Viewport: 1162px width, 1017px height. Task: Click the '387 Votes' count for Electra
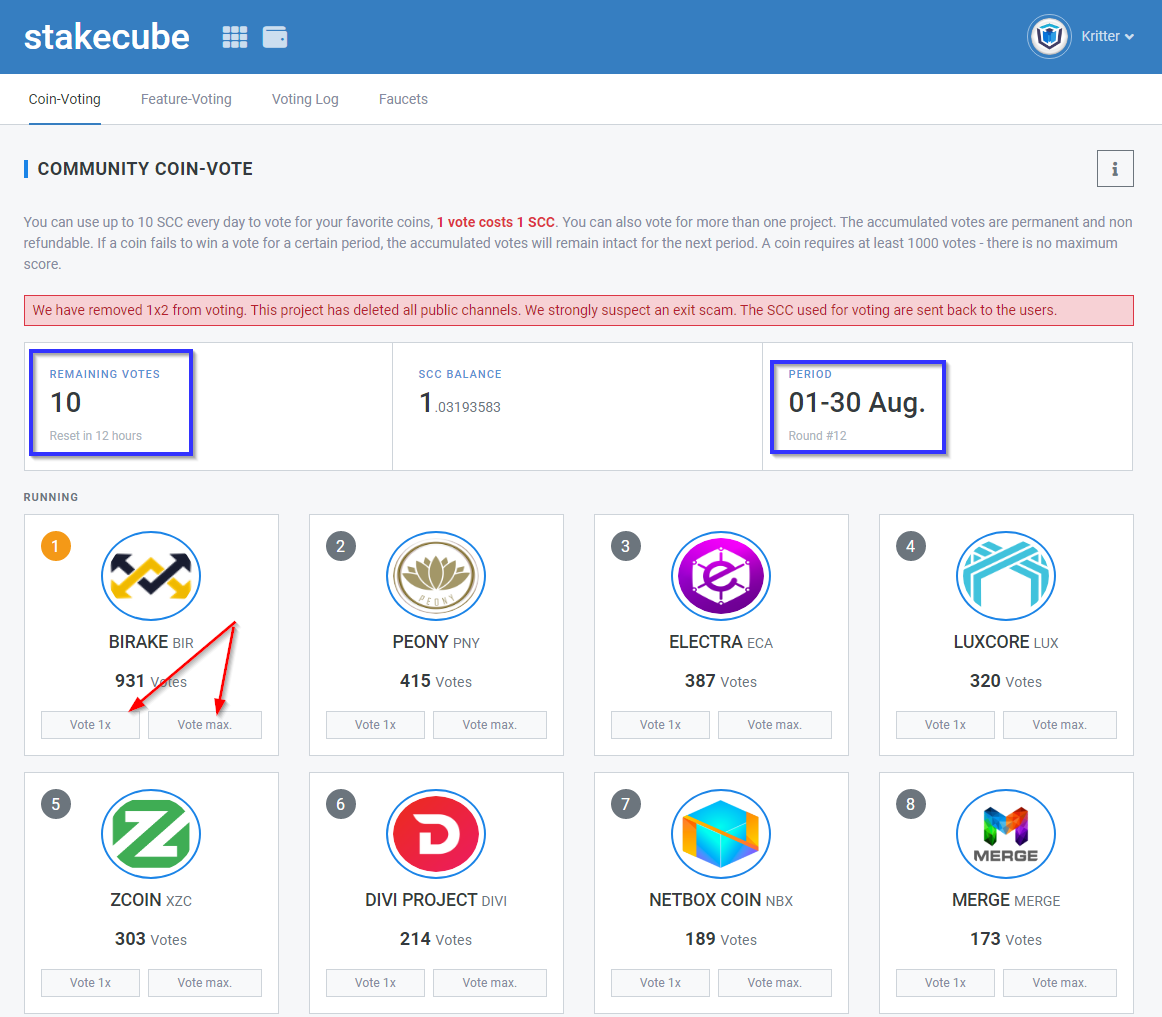(x=721, y=681)
